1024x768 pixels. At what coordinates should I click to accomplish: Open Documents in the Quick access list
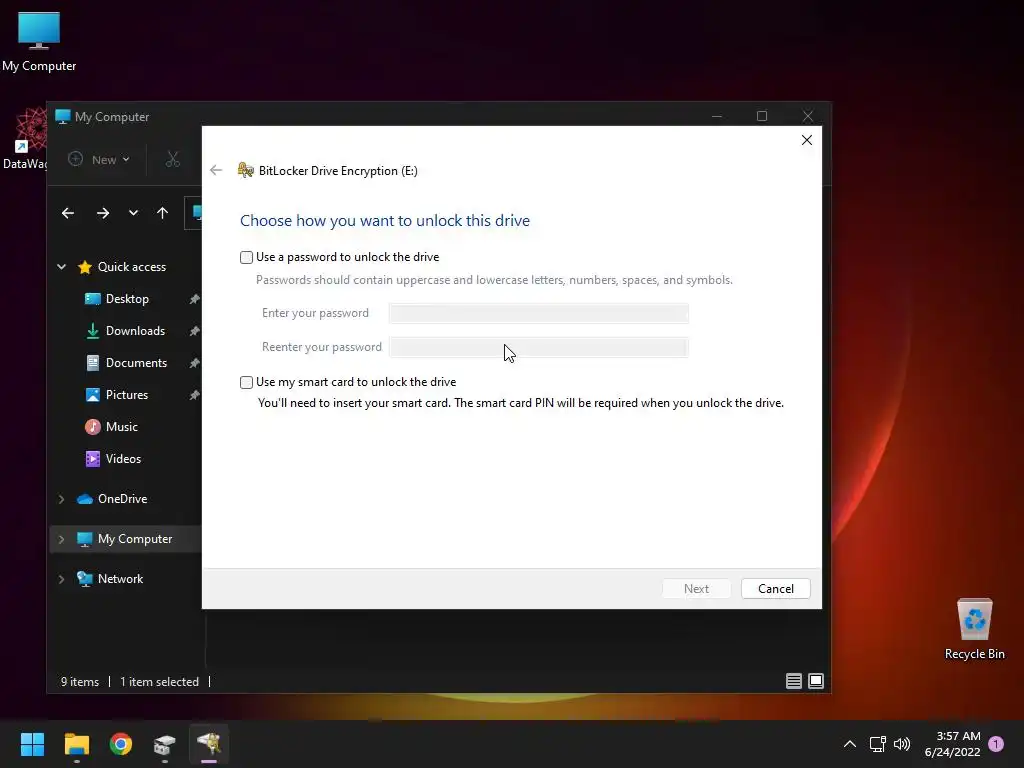click(x=136, y=362)
